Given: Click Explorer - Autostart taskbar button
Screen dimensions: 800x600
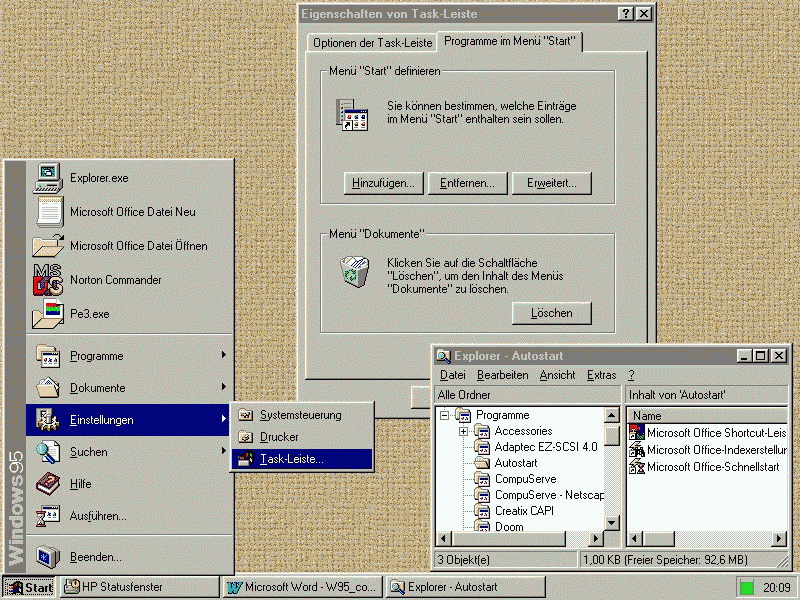Looking at the screenshot, I should (x=465, y=587).
